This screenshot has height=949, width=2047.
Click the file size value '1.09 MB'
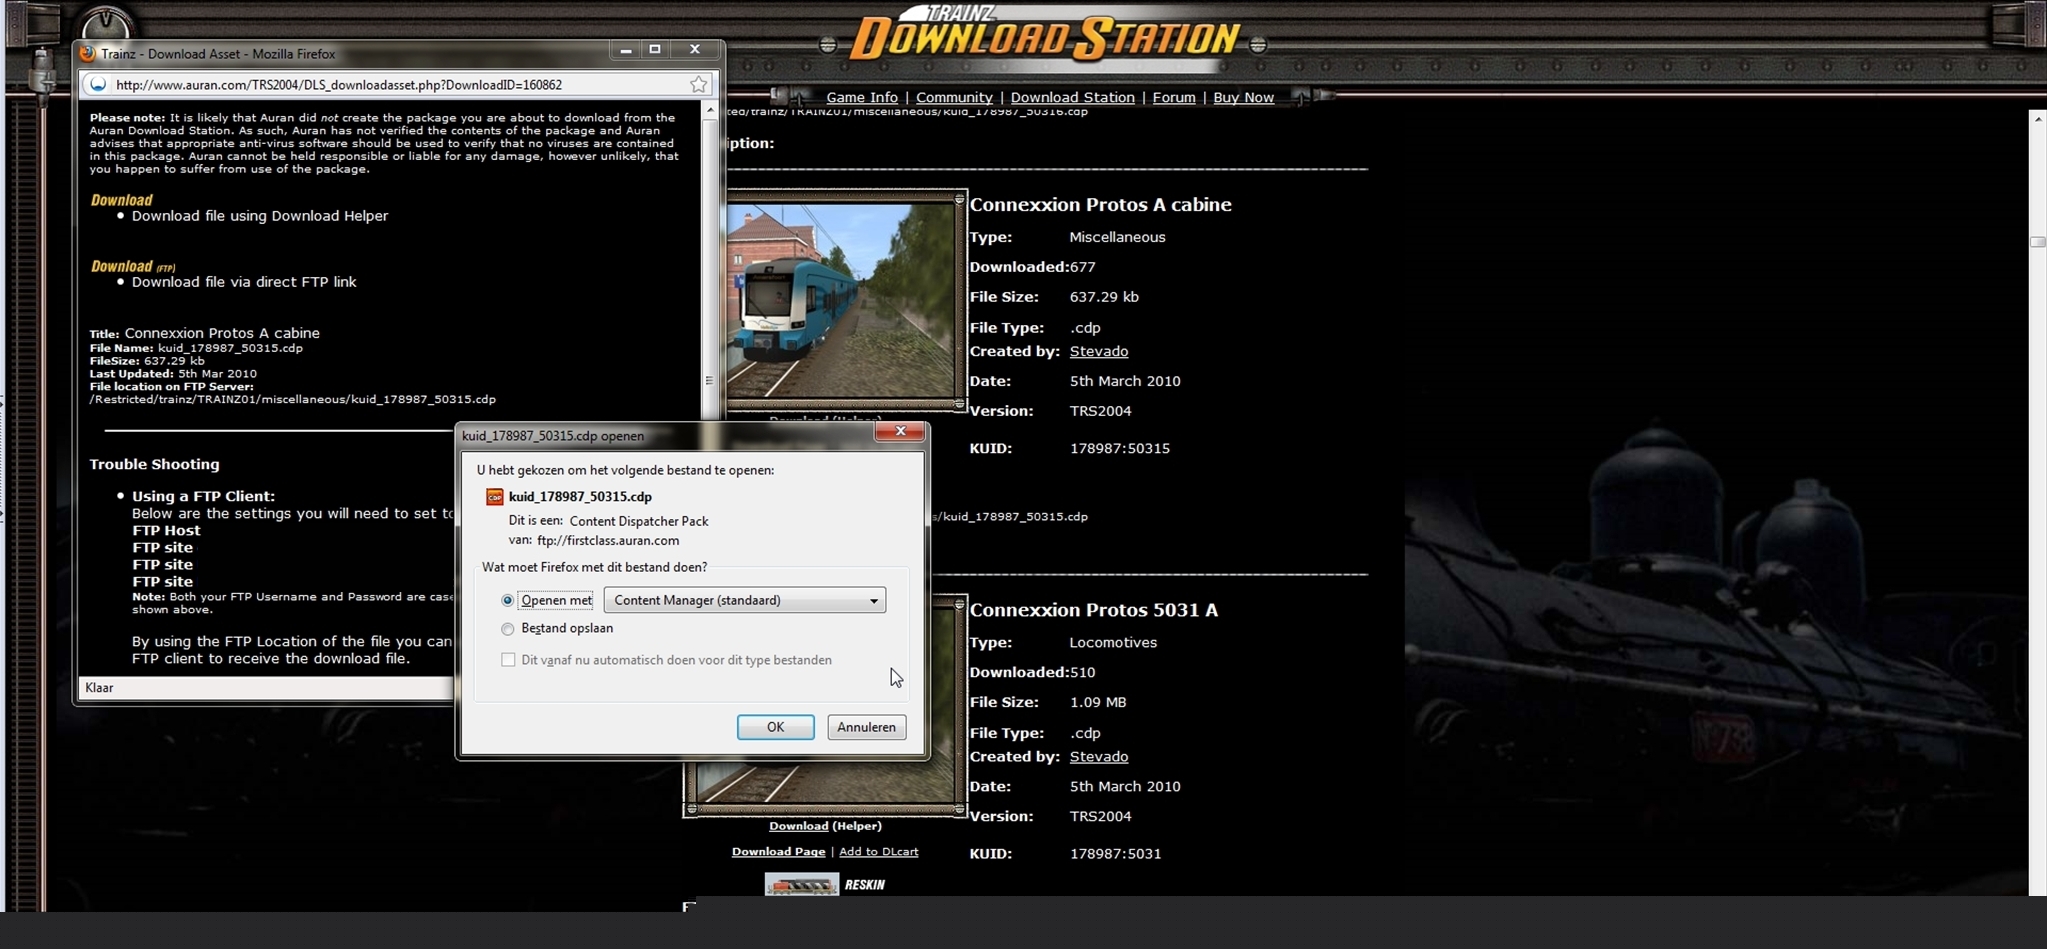[x=1098, y=703]
